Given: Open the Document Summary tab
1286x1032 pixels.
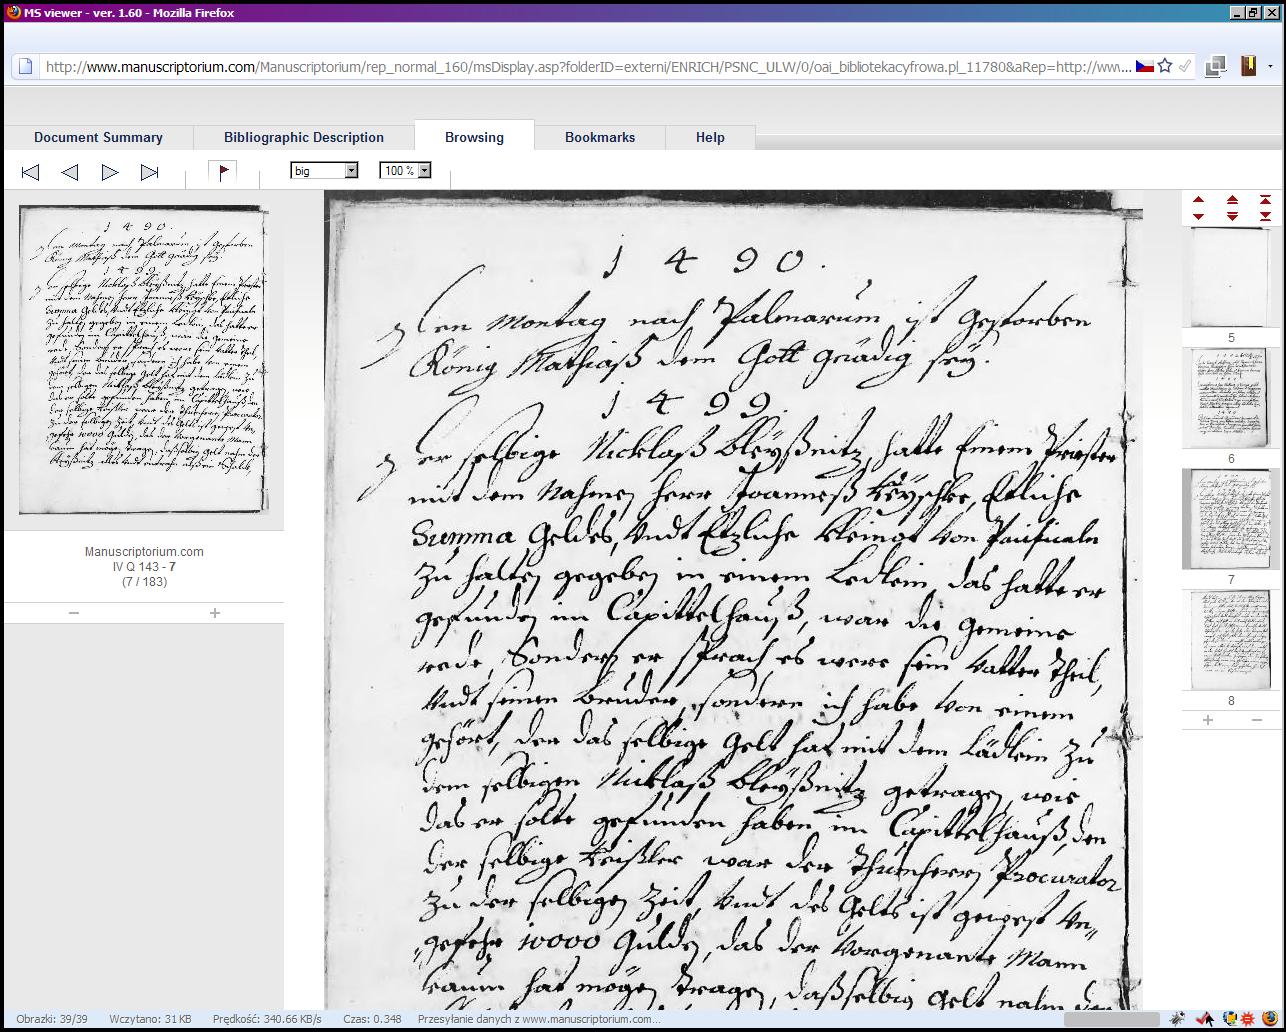Looking at the screenshot, I should [x=98, y=137].
